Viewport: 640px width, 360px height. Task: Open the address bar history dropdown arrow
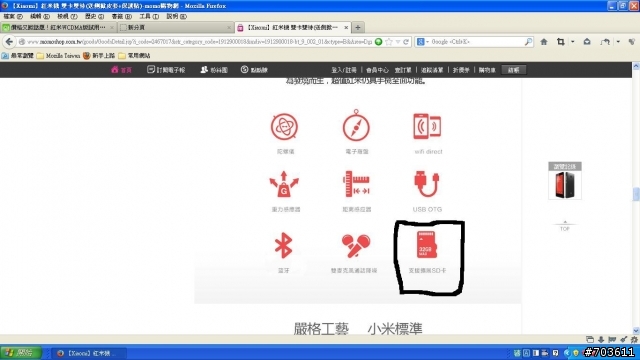point(398,42)
